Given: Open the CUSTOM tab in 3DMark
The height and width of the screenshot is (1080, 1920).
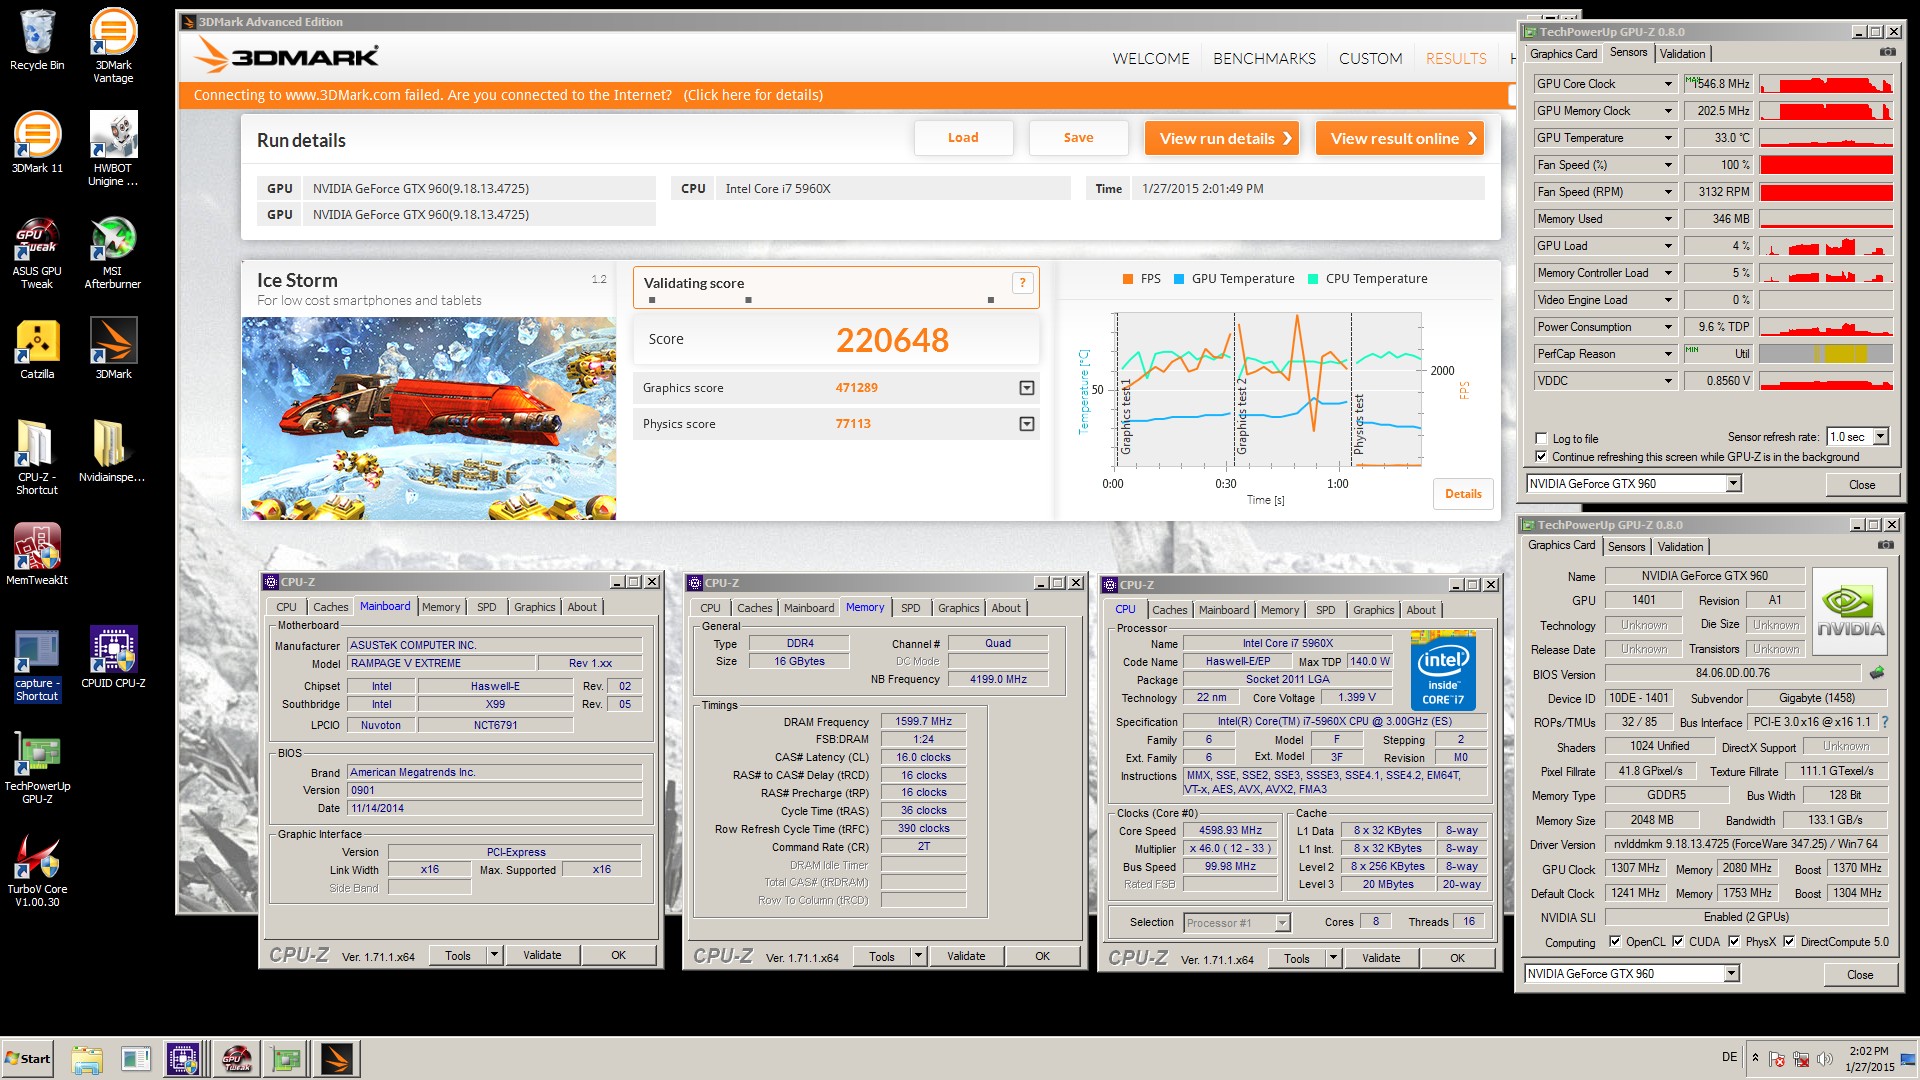Looking at the screenshot, I should pyautogui.click(x=1370, y=59).
